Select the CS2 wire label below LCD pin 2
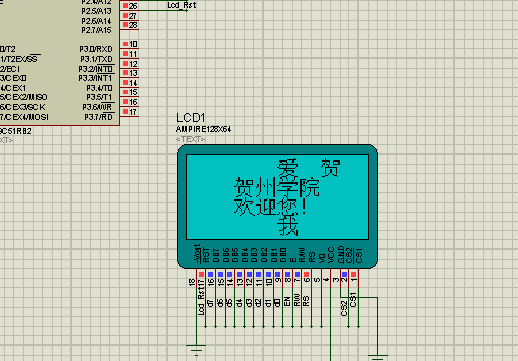This screenshot has height=361, width=518. (x=344, y=308)
